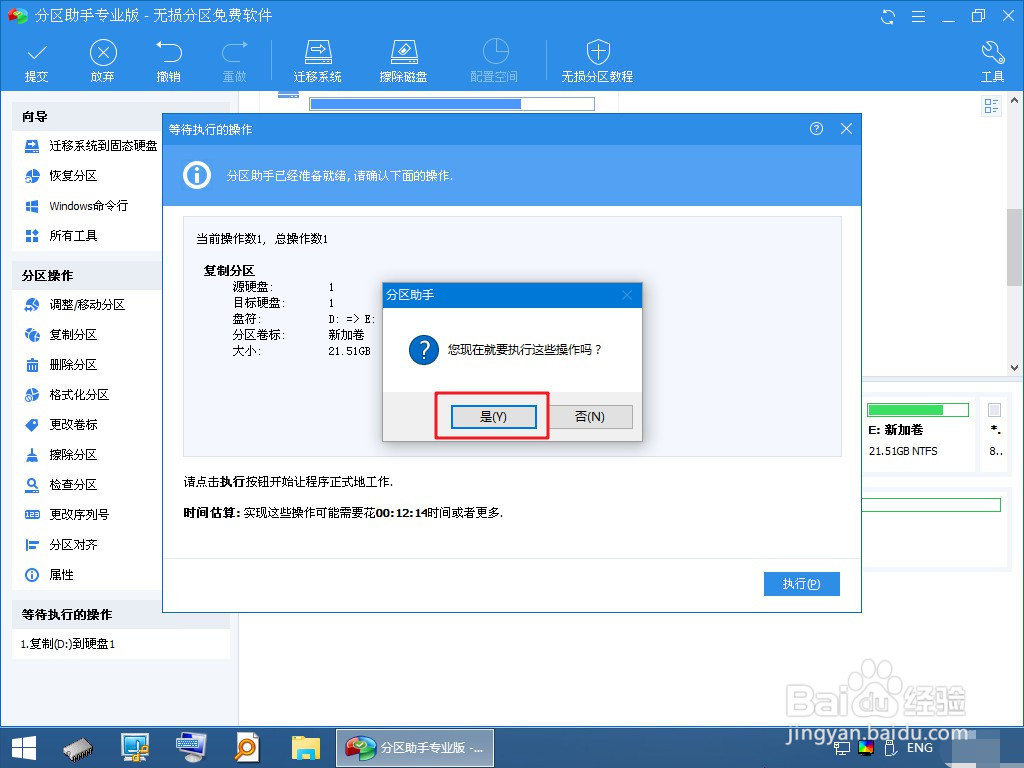Open the 擦除磁盘 wipe disk tool
The width and height of the screenshot is (1024, 768).
click(x=403, y=61)
